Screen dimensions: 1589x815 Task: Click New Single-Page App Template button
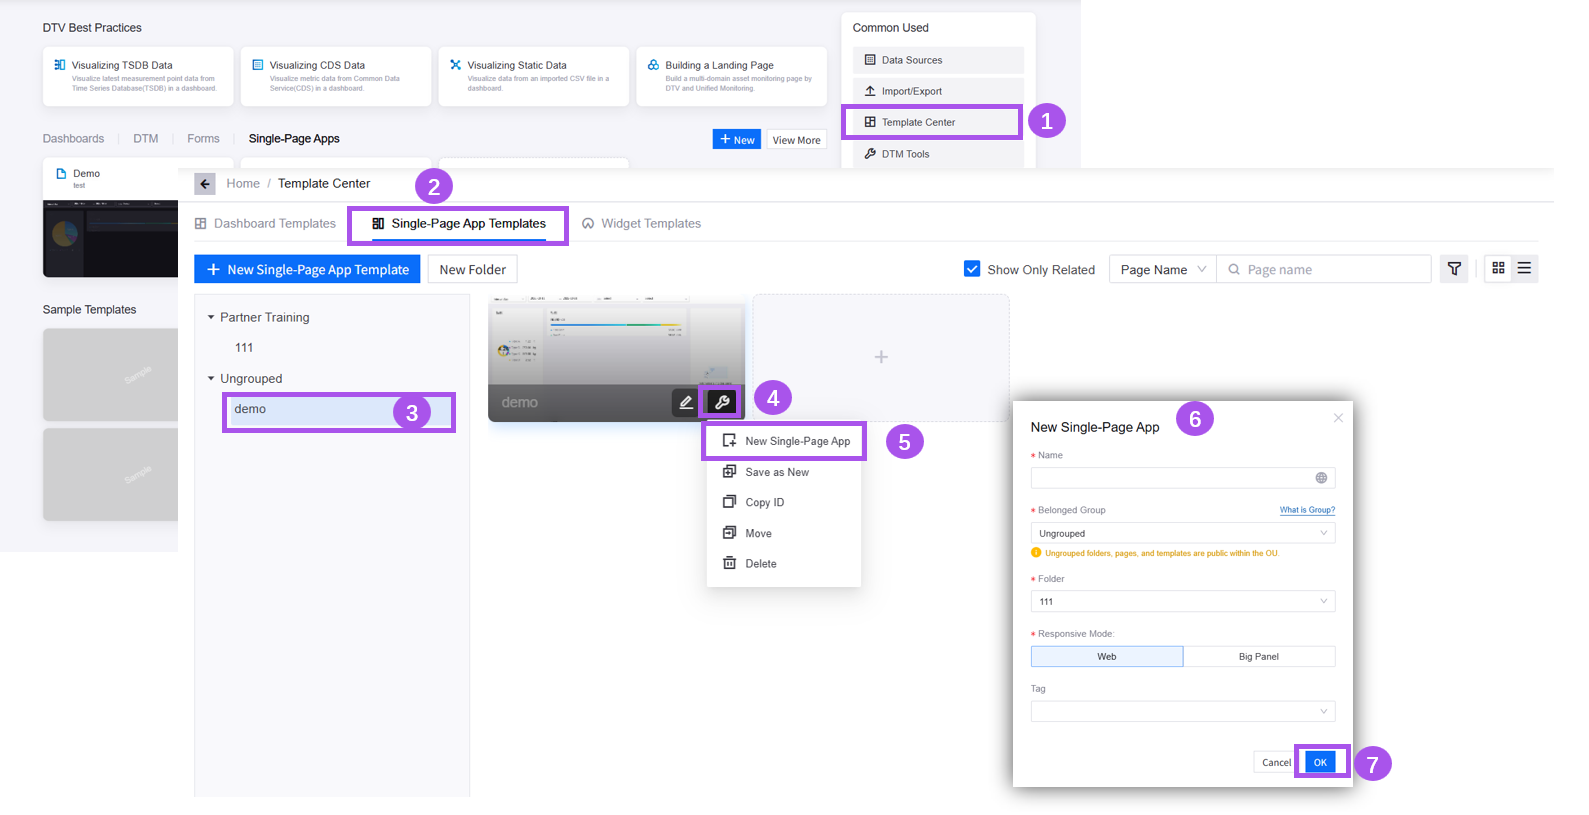click(307, 270)
